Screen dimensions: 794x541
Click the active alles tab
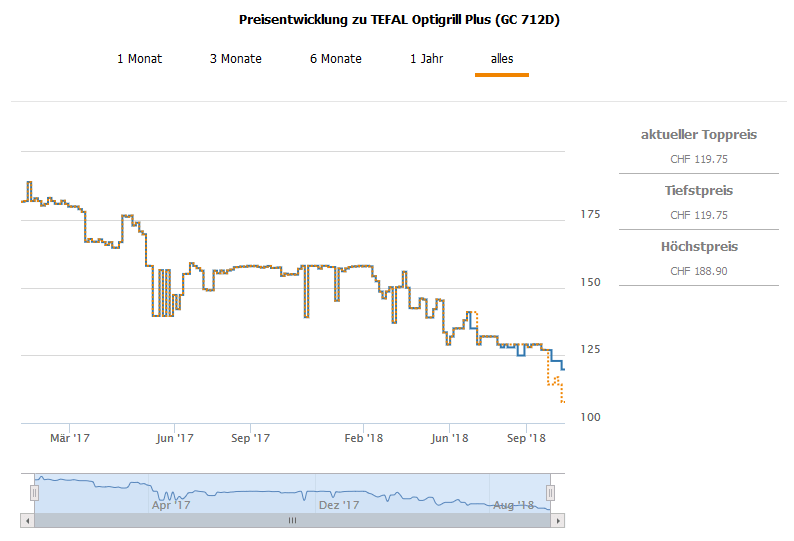pyautogui.click(x=502, y=59)
